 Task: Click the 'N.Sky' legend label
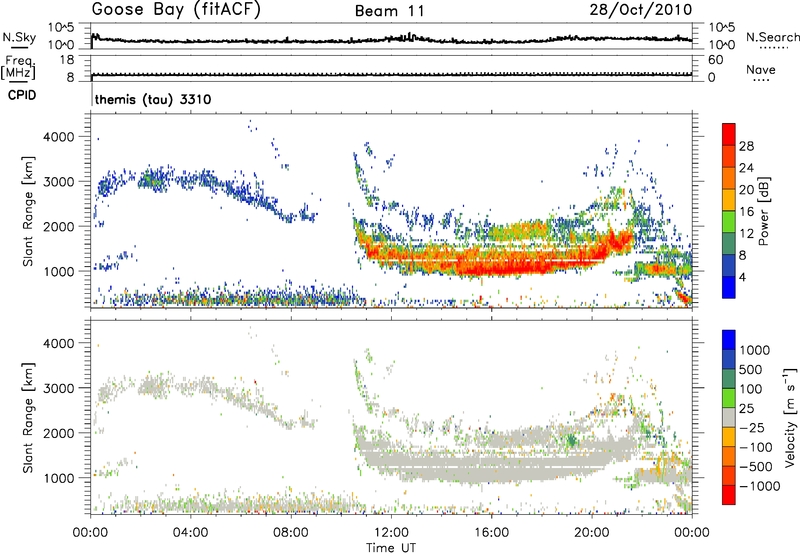coord(19,37)
